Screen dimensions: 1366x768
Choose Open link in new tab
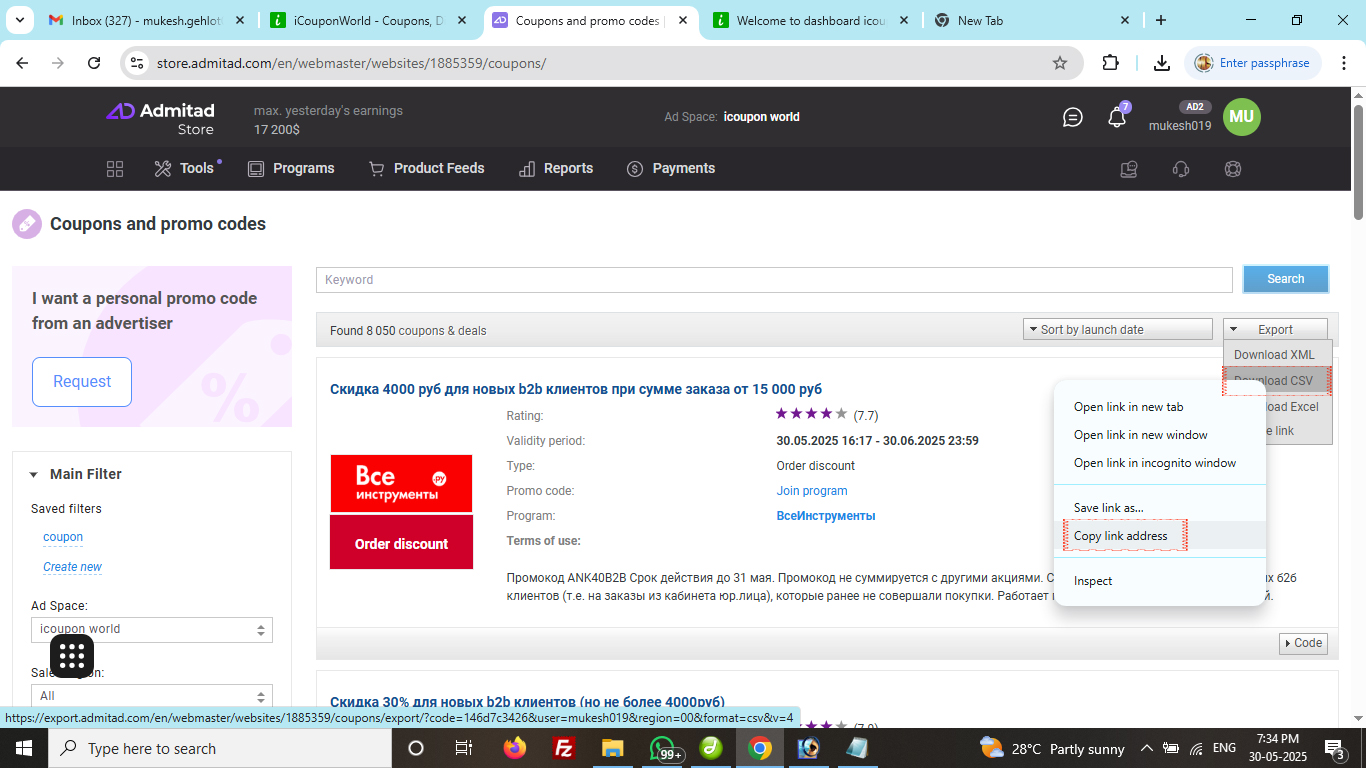click(x=1128, y=407)
